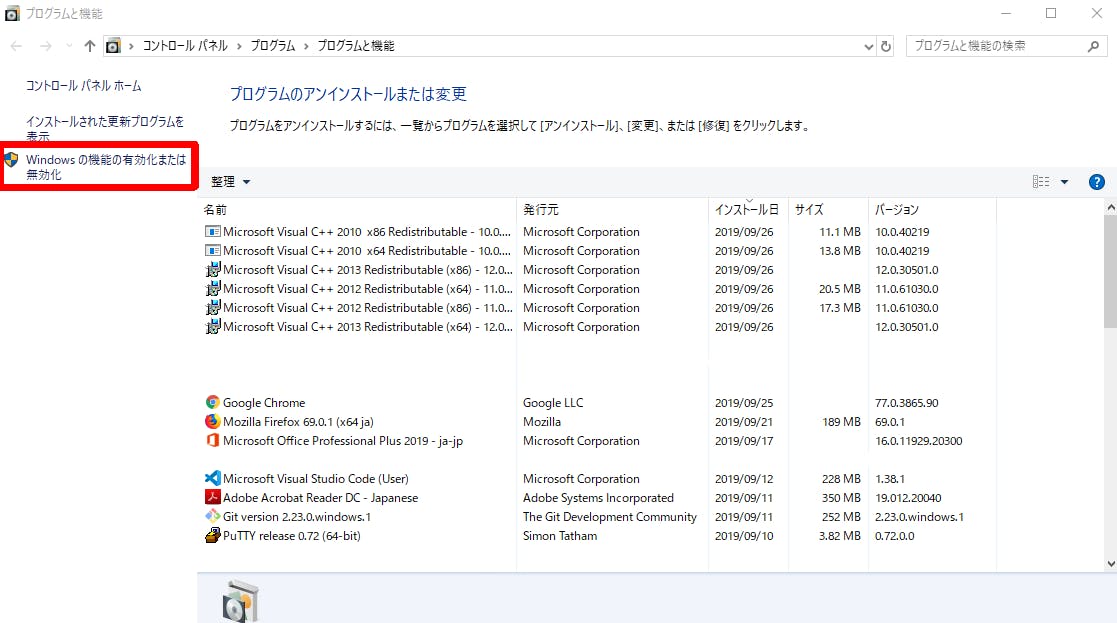The image size is (1117, 623).
Task: Select Simon Tatham publisher cell
Action: [x=560, y=535]
